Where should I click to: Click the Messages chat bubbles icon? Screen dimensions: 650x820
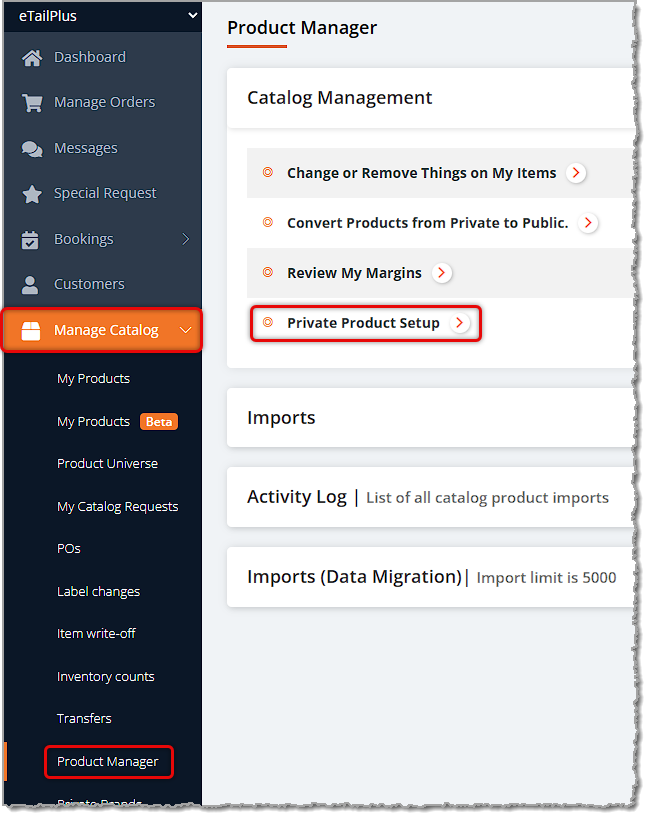(x=32, y=149)
